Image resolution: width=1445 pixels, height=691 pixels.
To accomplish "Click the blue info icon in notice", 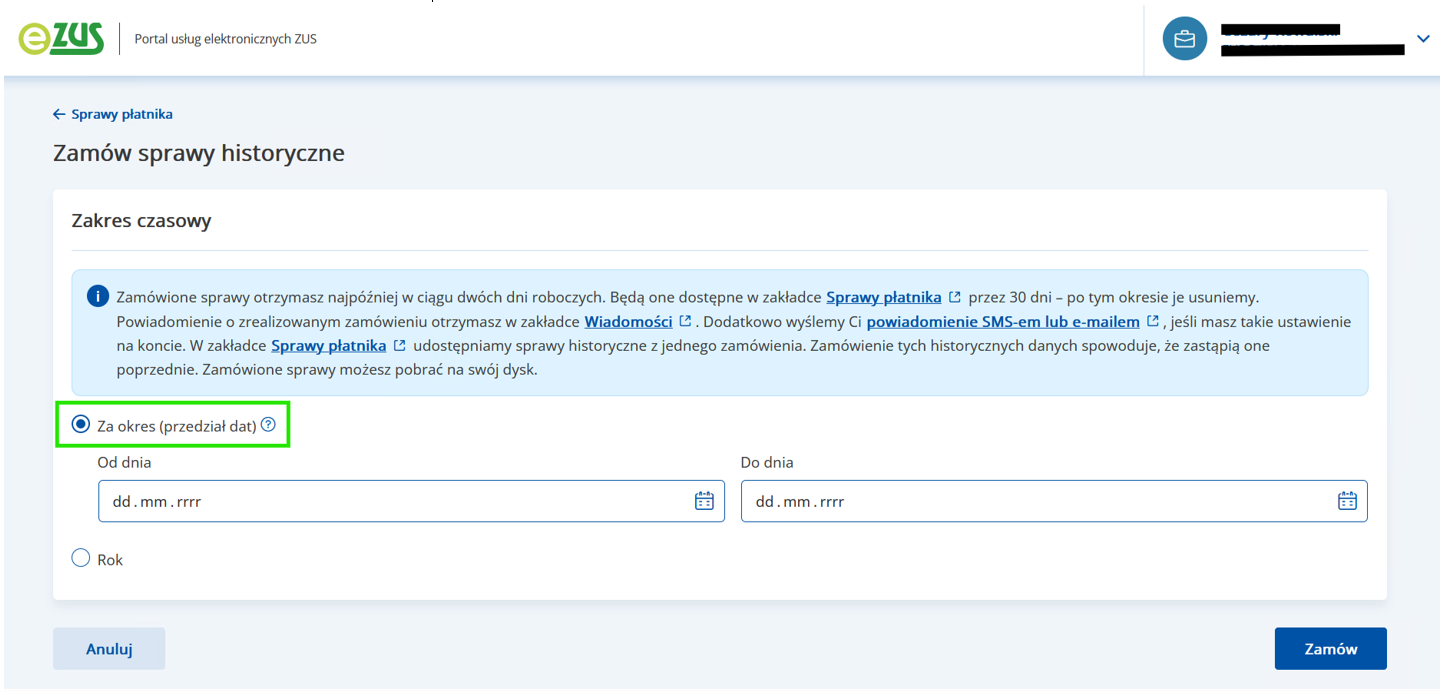I will pyautogui.click(x=97, y=297).
